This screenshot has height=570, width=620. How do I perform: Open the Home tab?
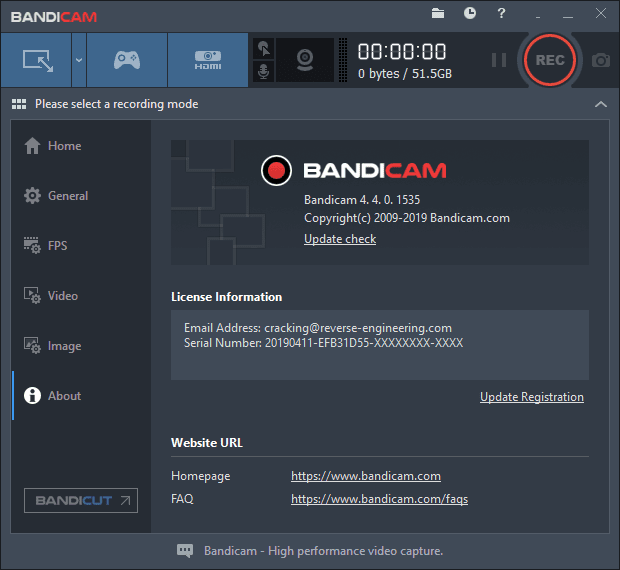81,146
